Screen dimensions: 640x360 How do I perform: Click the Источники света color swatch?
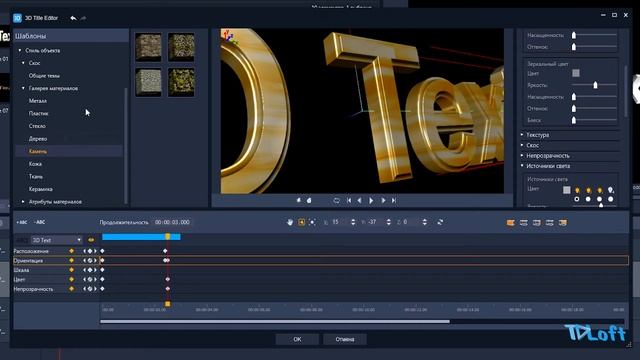pos(567,190)
